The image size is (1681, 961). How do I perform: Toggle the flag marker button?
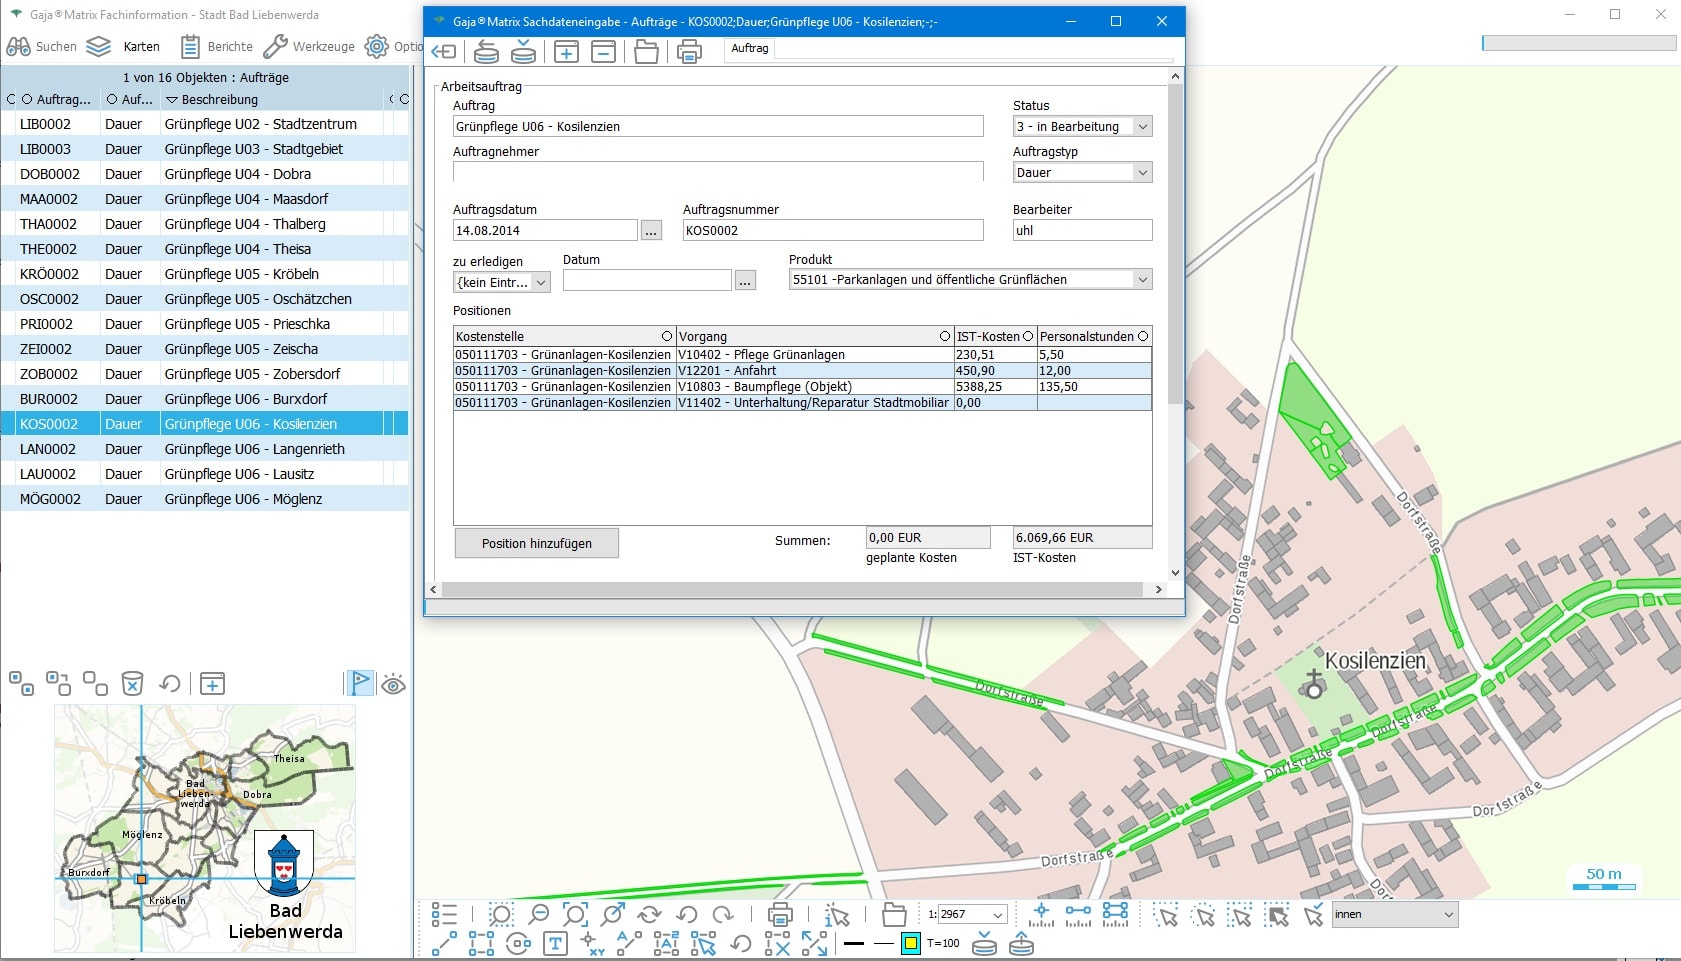pos(359,684)
